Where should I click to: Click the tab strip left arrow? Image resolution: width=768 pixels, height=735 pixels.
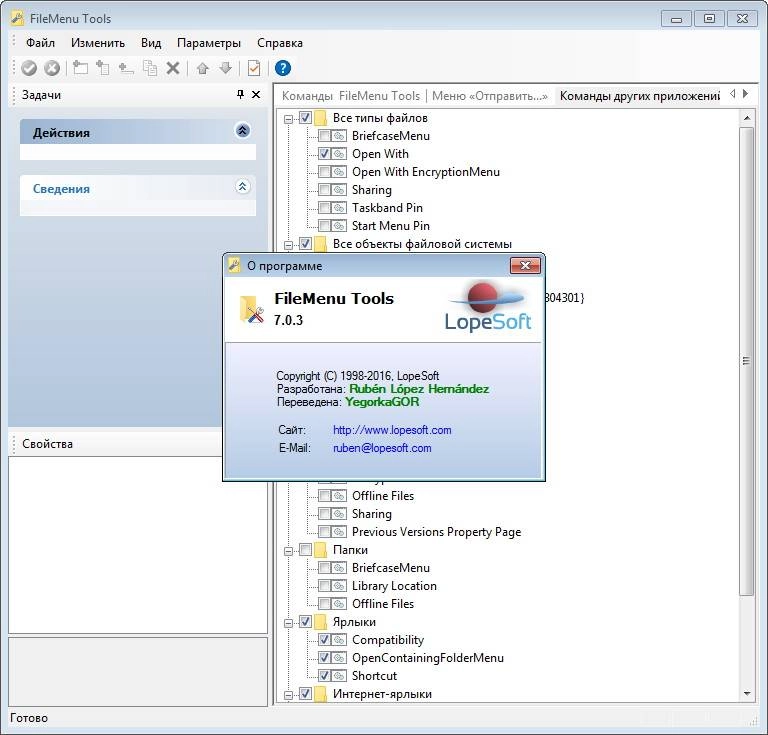732,94
